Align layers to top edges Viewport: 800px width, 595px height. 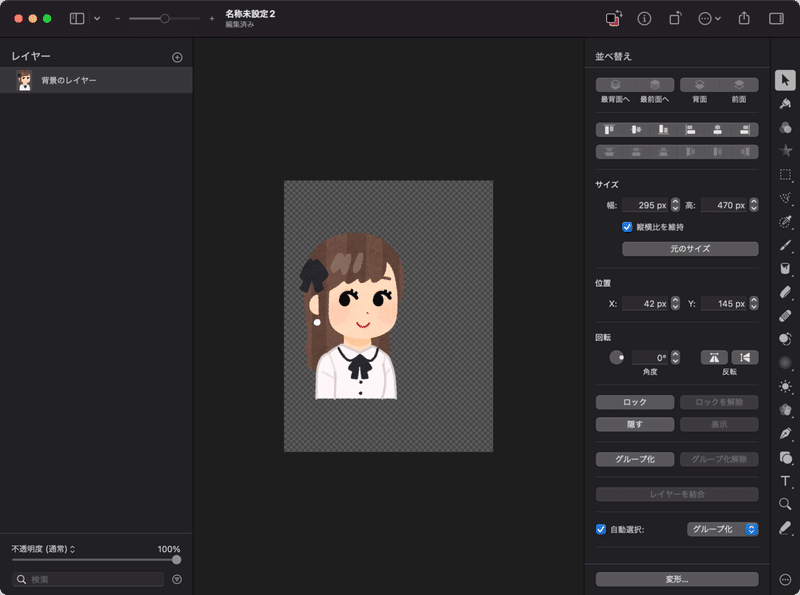(609, 130)
